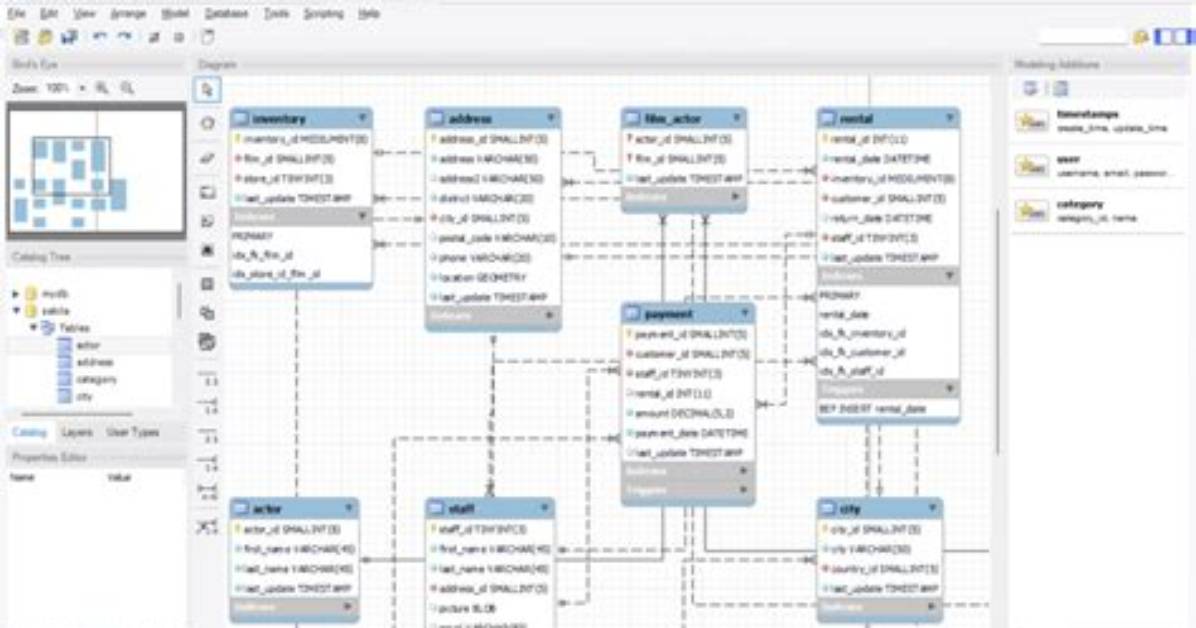Screen dimensions: 1196x628
Task: Select the actor table in Catalog Tree
Action: point(88,345)
